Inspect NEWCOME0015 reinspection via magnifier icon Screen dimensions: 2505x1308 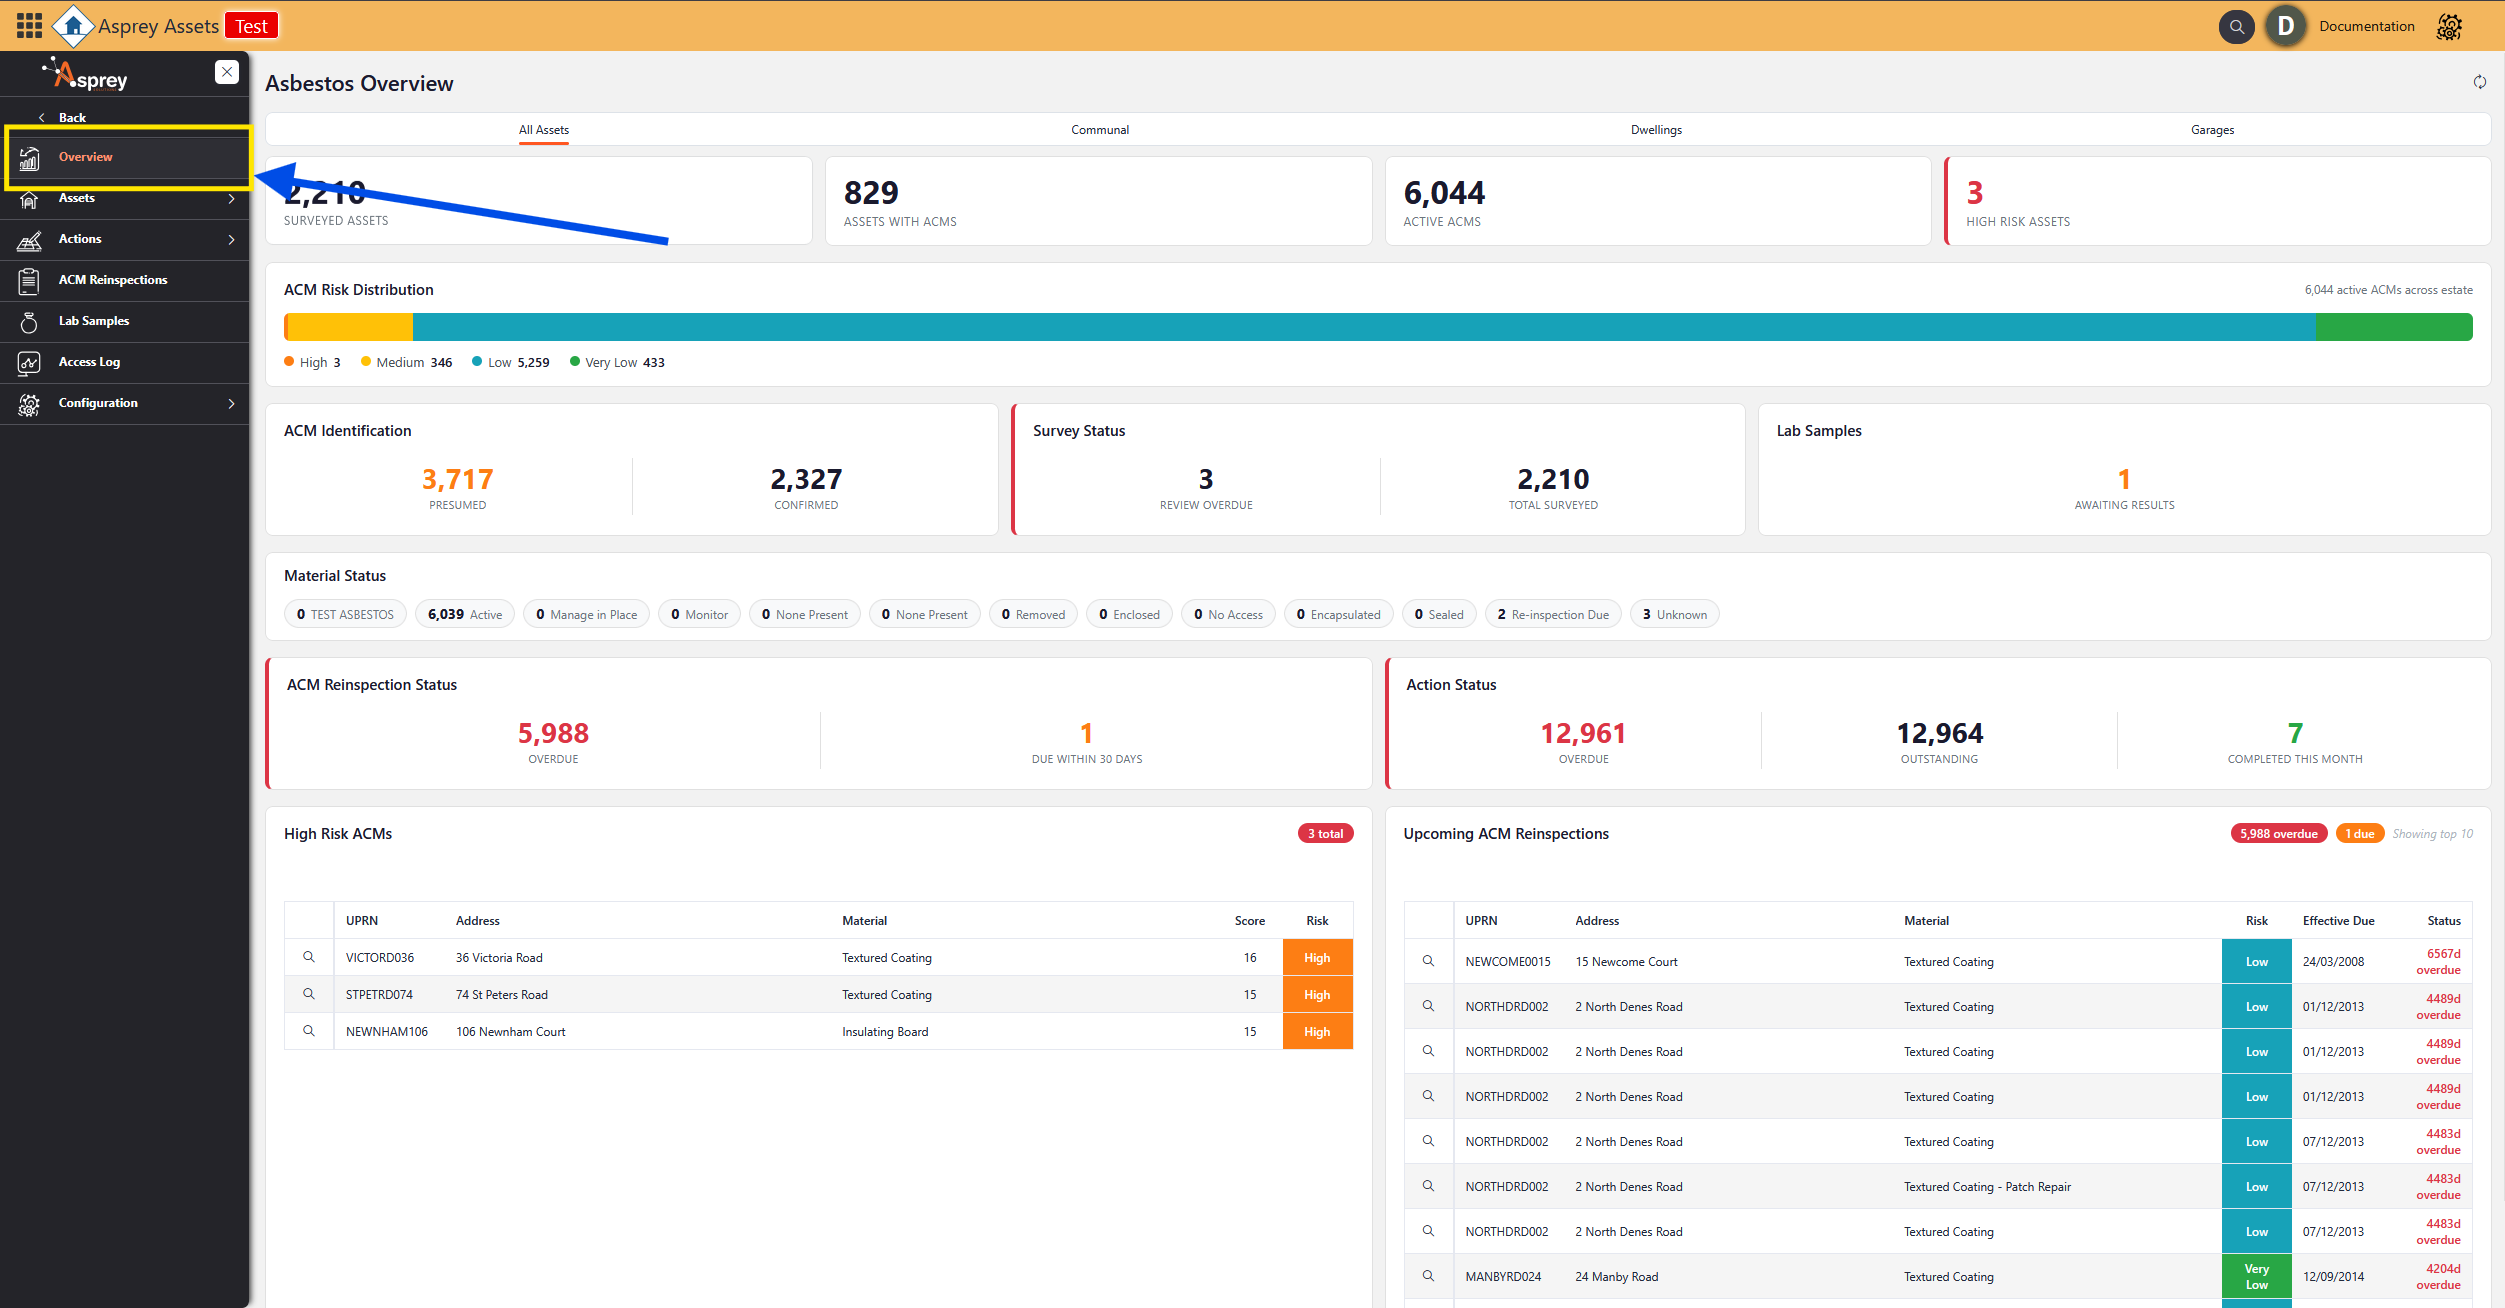click(x=1428, y=961)
